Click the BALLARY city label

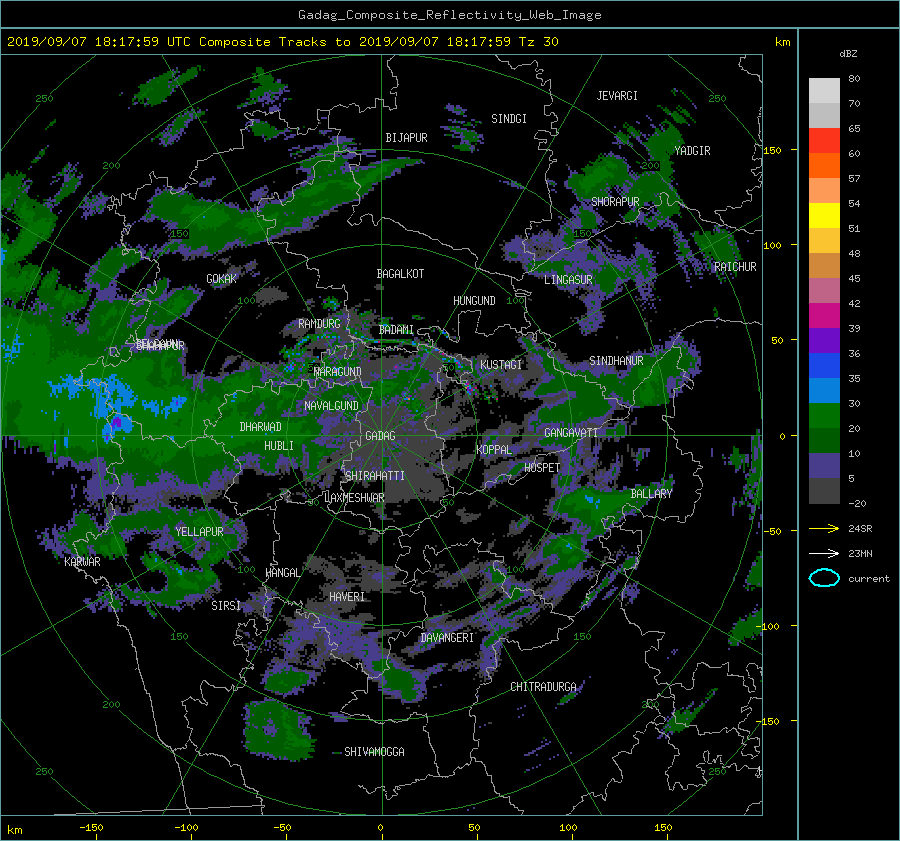click(x=651, y=494)
